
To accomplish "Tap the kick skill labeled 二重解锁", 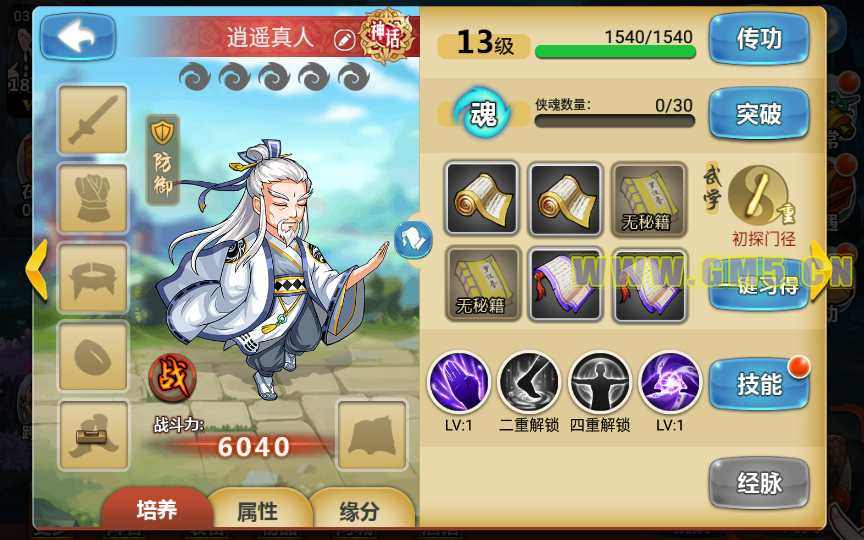I will tap(528, 383).
